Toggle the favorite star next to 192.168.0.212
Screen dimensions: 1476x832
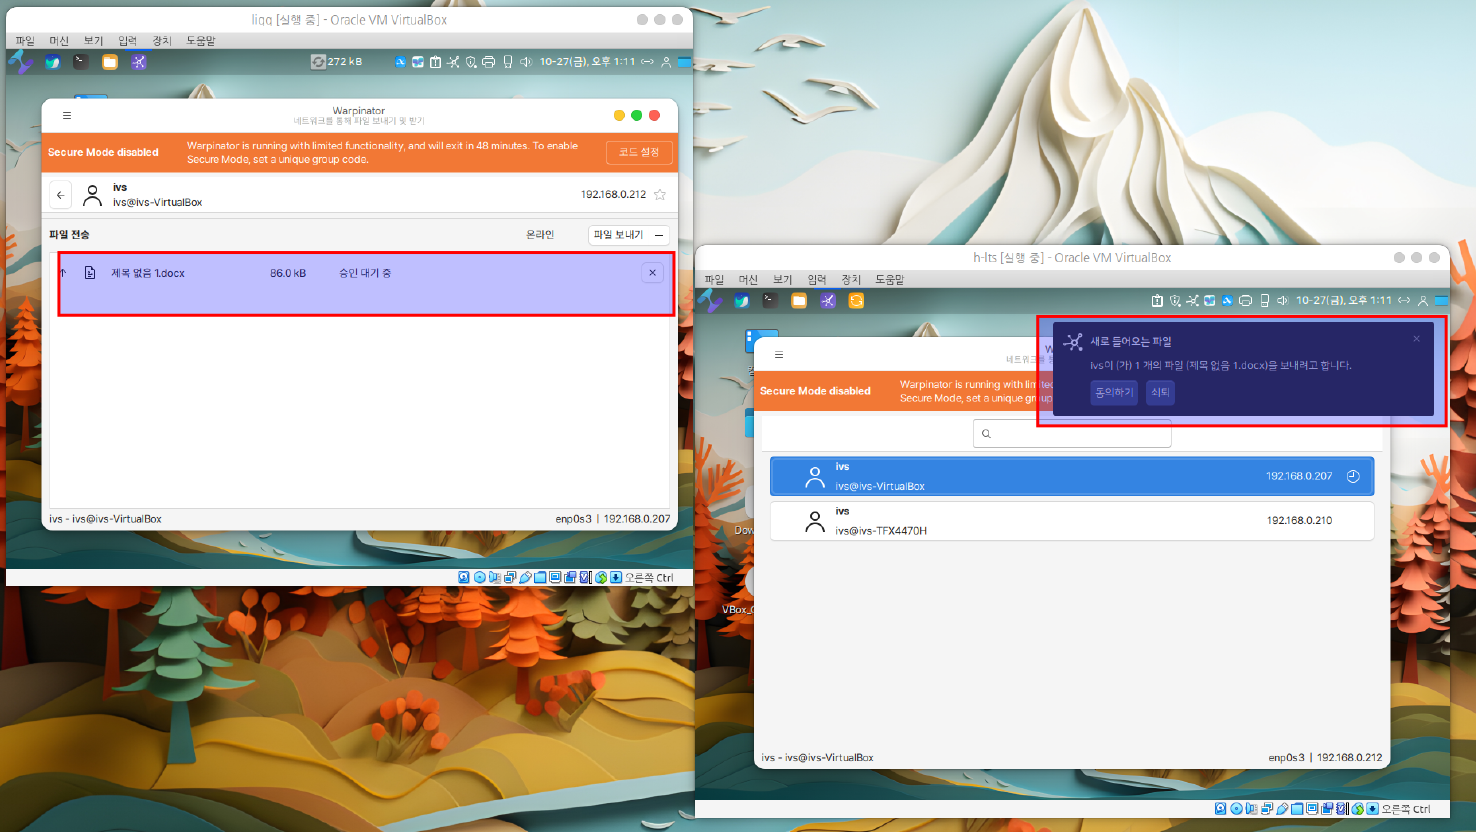click(660, 195)
